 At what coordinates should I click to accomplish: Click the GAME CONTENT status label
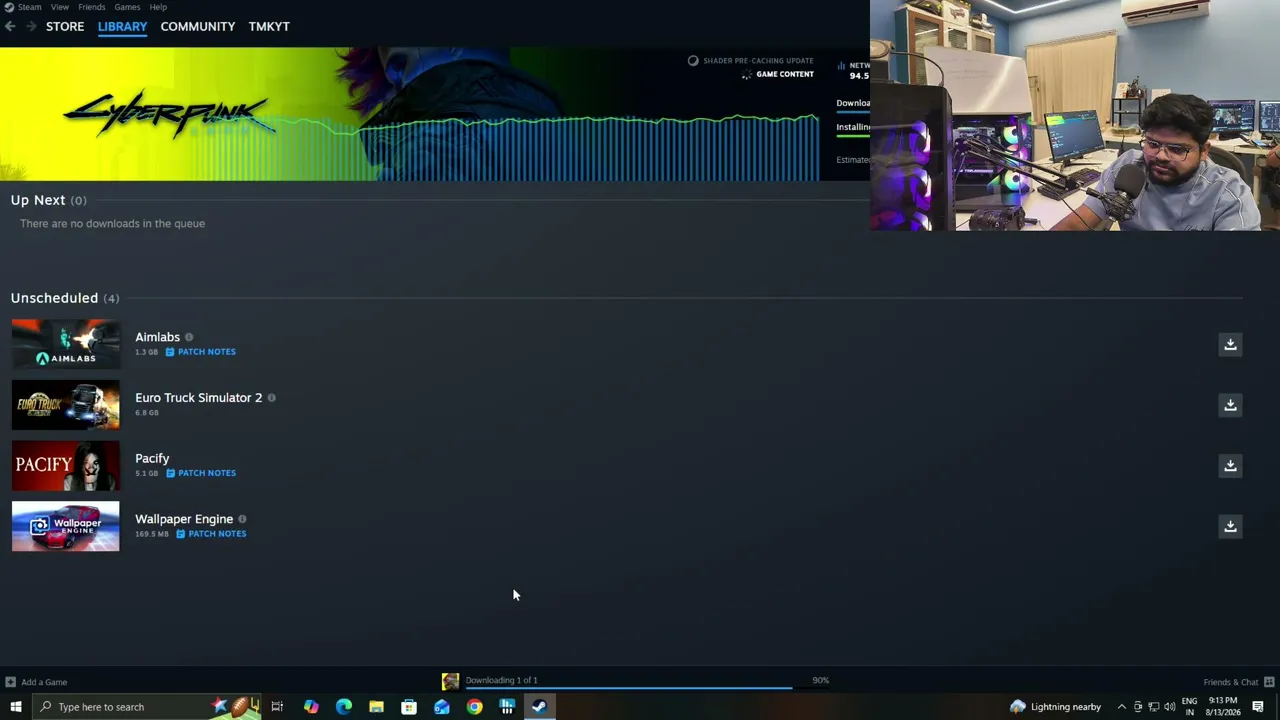tap(785, 74)
